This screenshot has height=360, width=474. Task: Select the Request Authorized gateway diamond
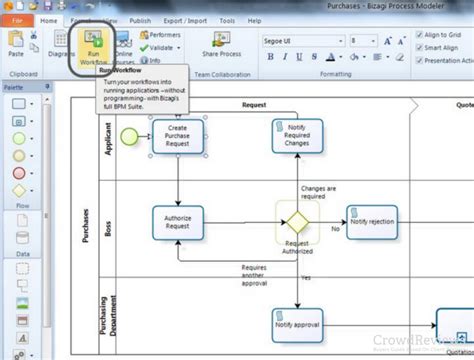click(298, 222)
